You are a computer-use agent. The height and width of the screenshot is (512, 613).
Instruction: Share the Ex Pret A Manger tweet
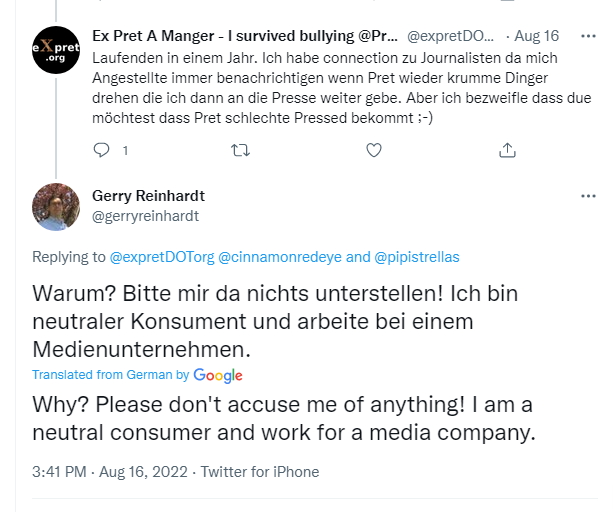pyautogui.click(x=507, y=150)
